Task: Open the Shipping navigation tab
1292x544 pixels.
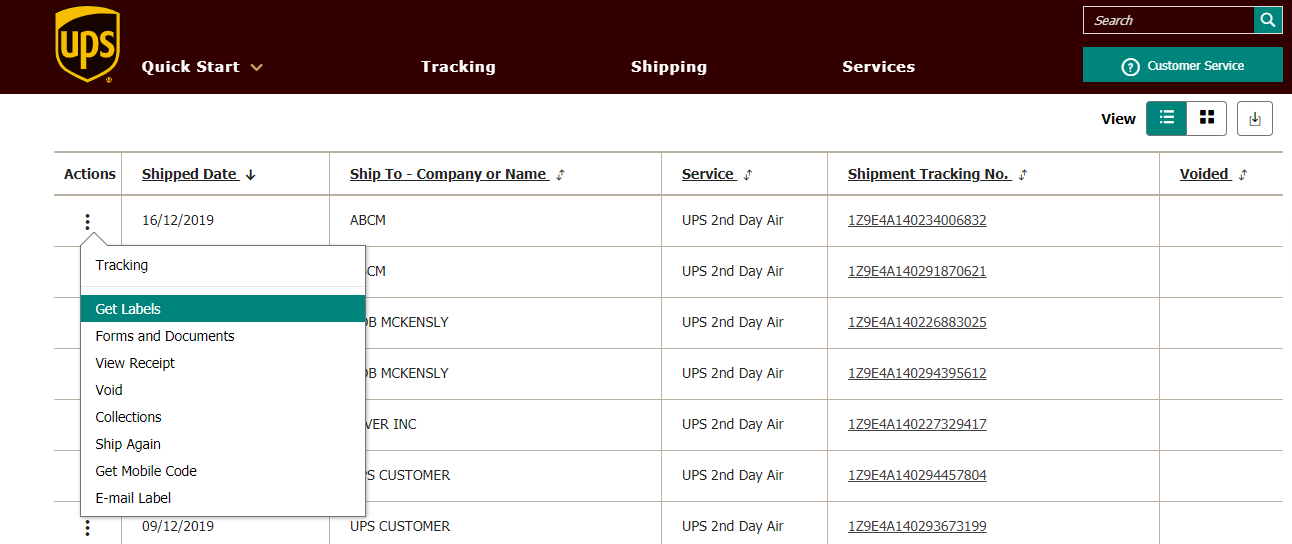Action: [x=668, y=67]
